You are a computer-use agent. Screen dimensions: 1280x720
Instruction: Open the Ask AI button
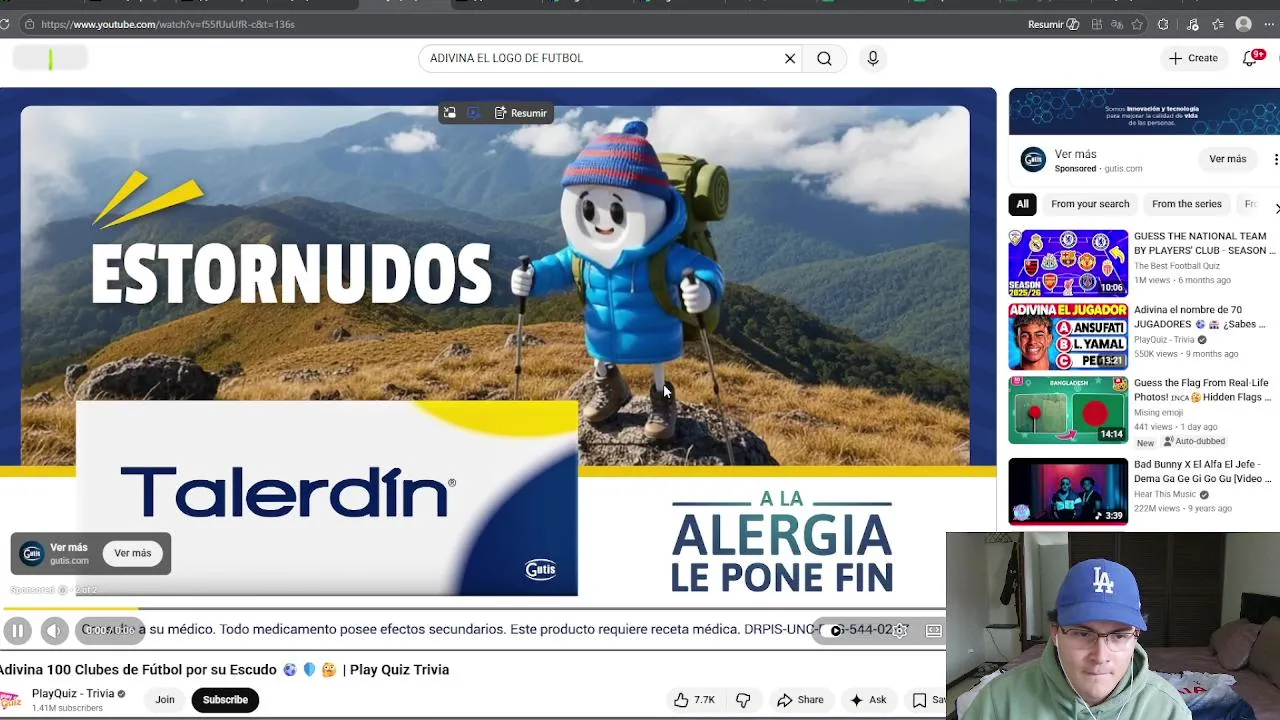pyautogui.click(x=867, y=700)
